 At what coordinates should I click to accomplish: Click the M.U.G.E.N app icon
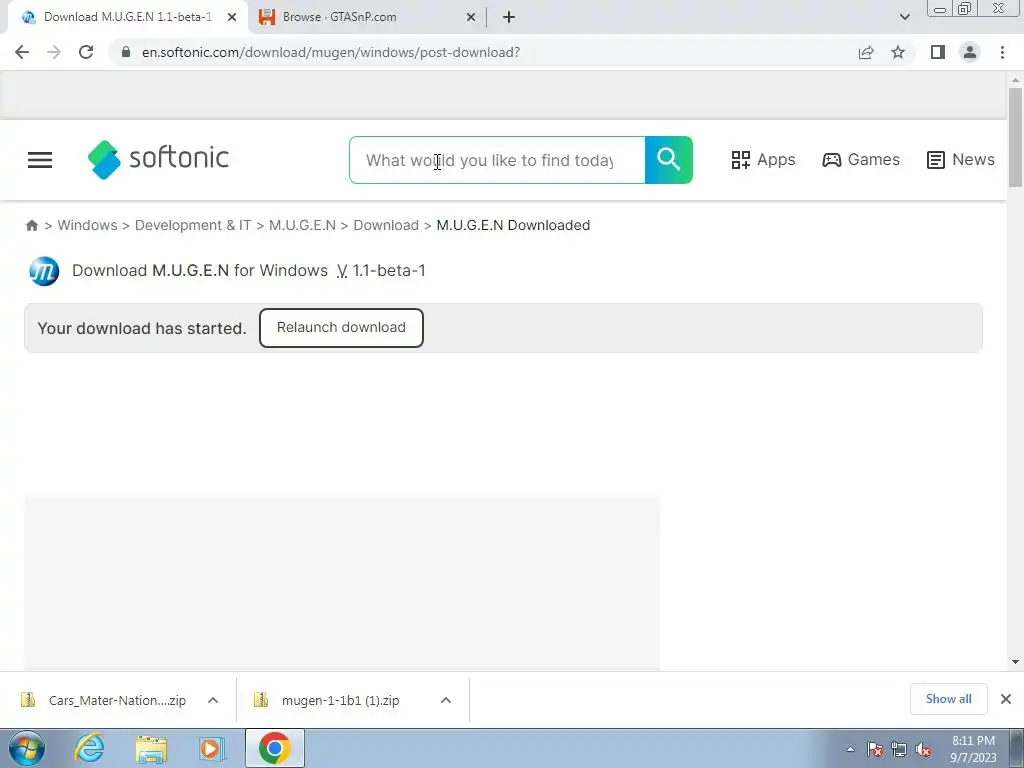click(x=44, y=271)
